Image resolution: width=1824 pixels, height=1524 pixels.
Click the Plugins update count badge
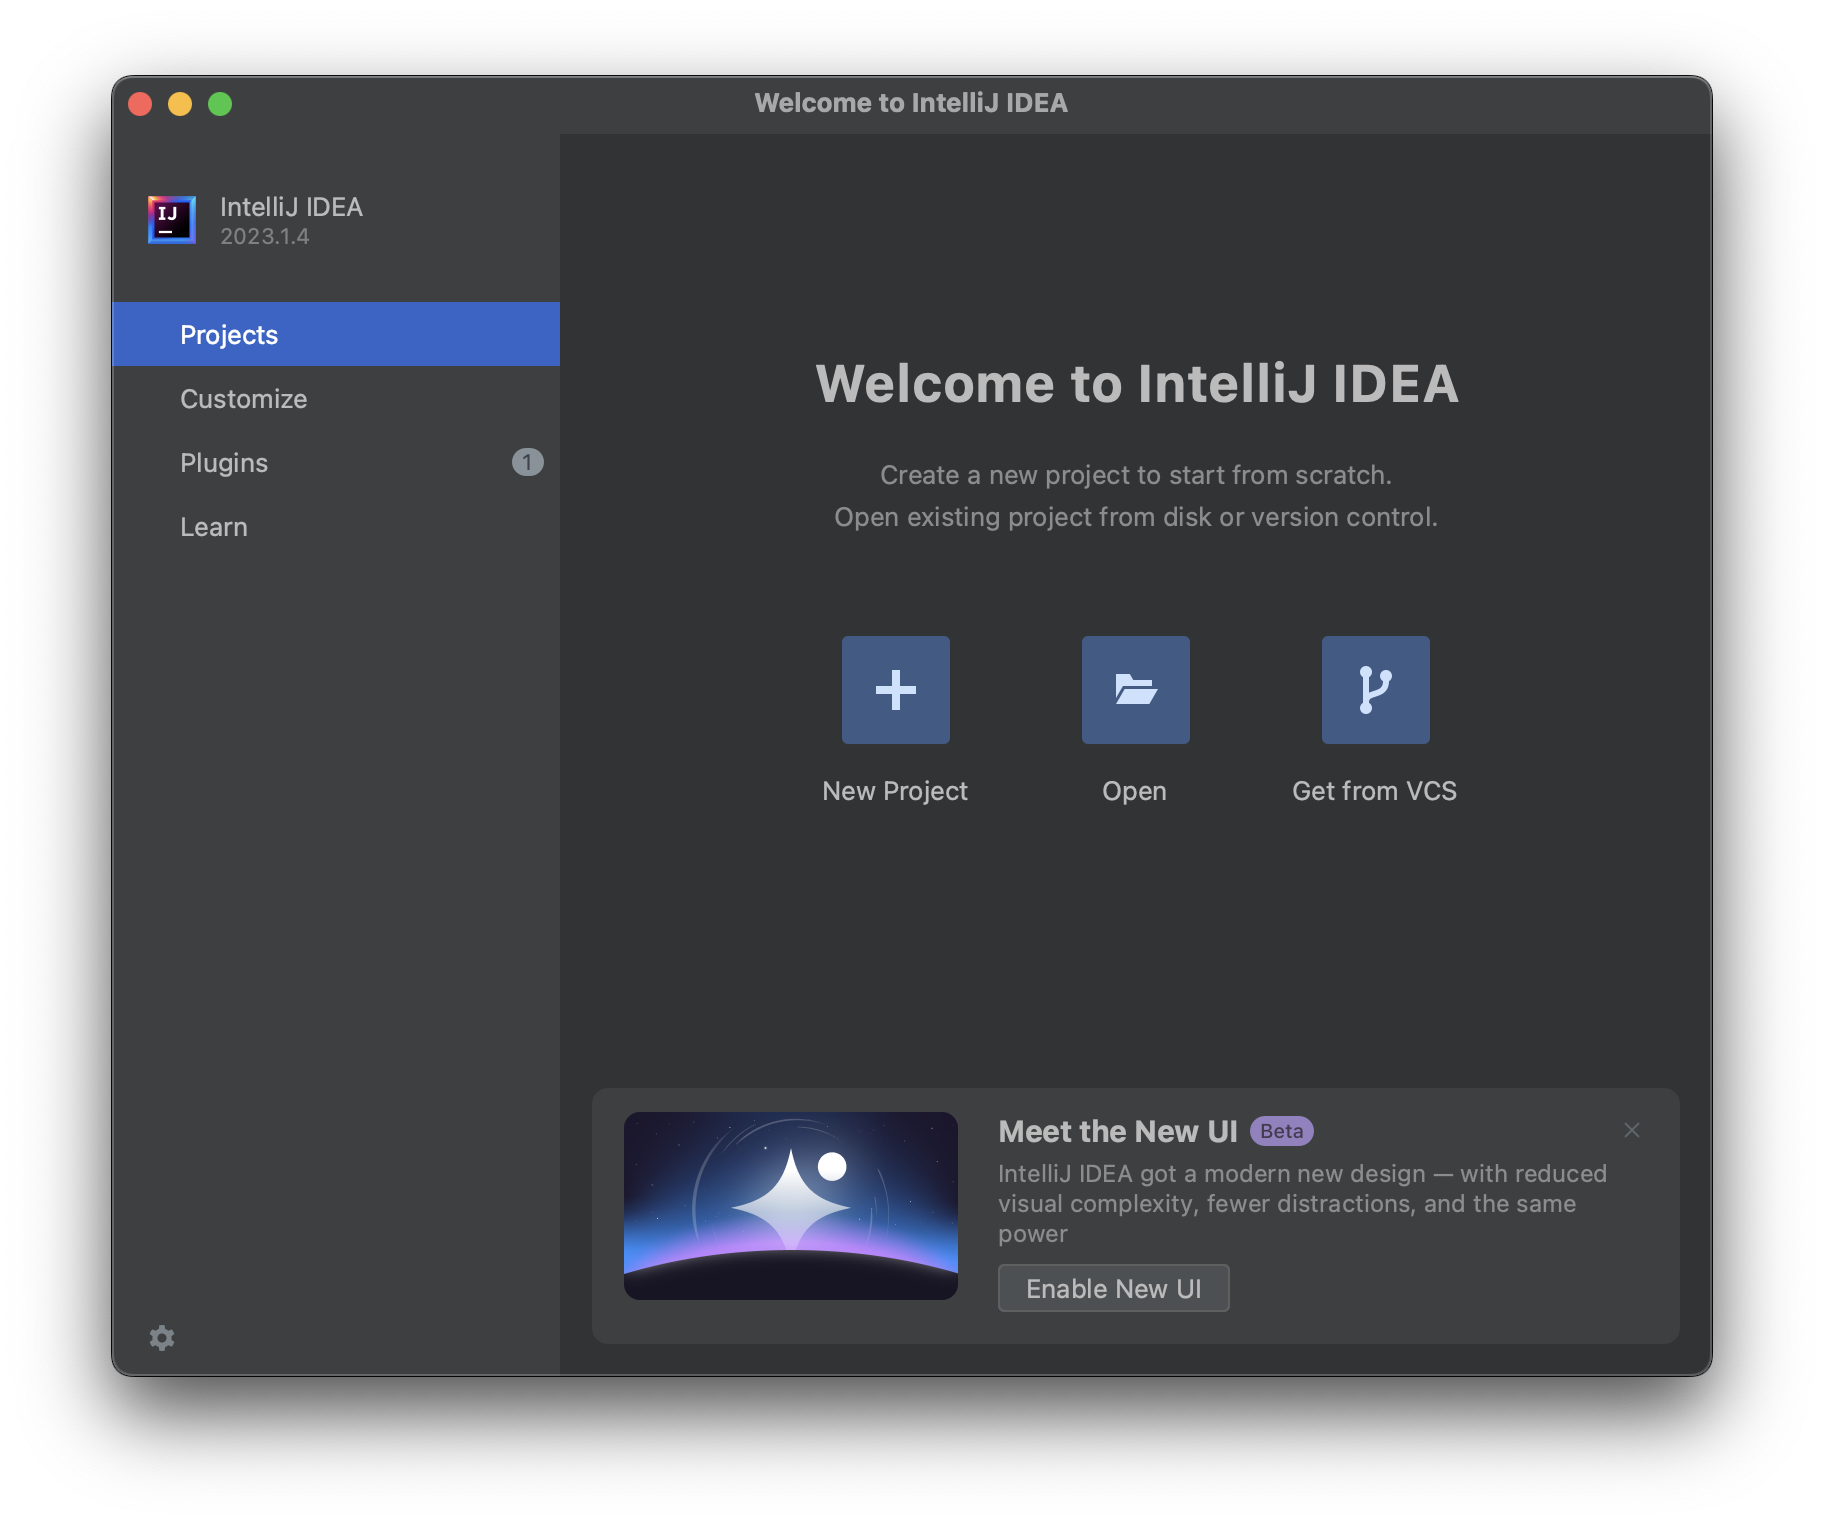(527, 462)
